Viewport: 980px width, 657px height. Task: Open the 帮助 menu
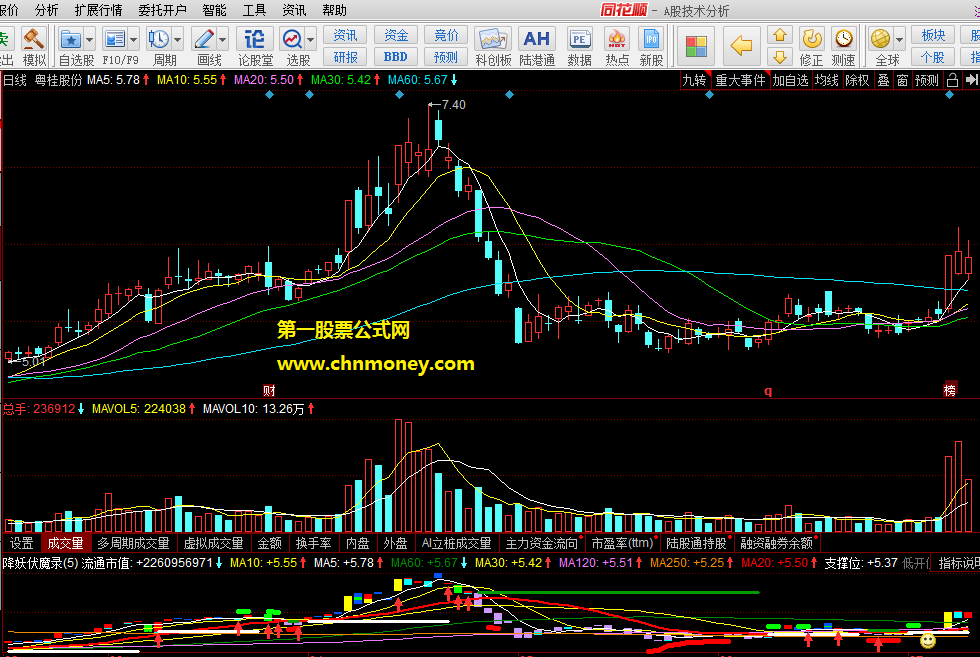[x=334, y=10]
